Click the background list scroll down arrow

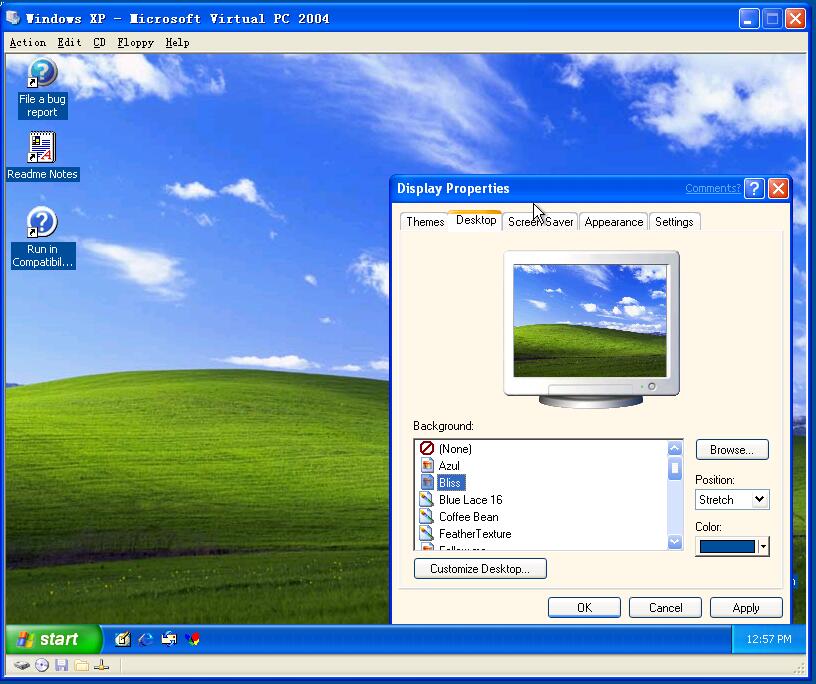674,542
